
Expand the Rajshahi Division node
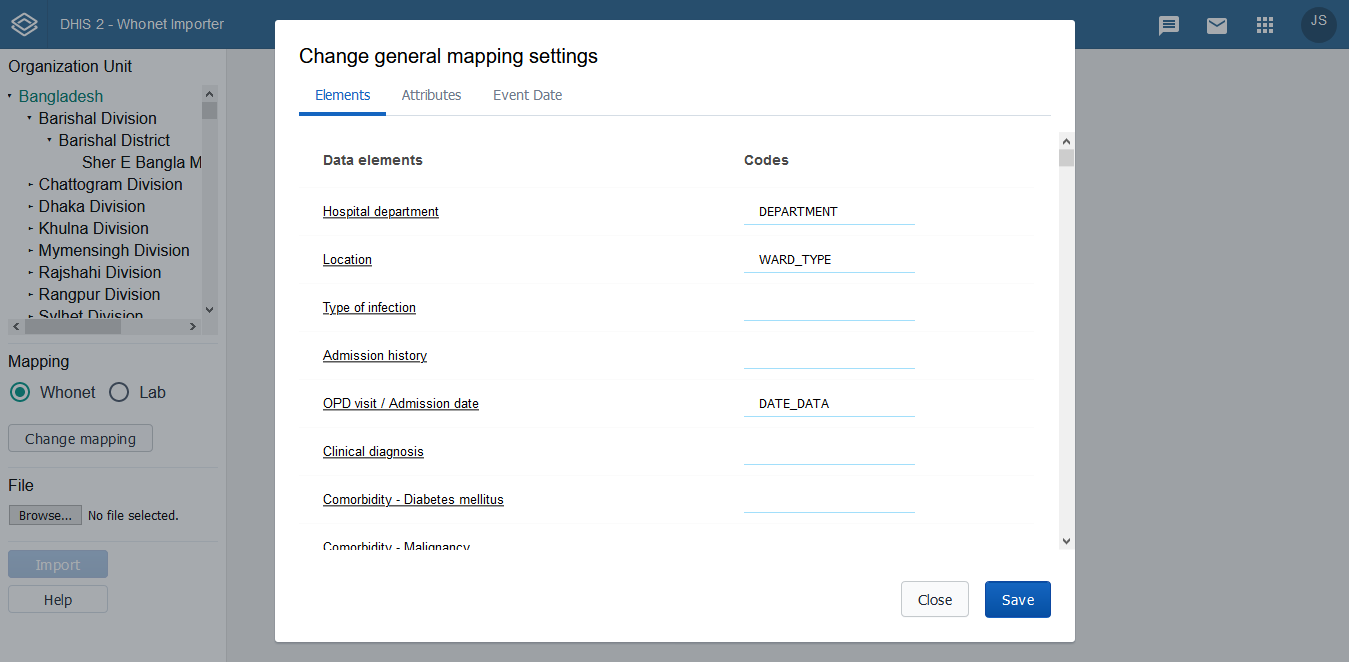coord(30,273)
